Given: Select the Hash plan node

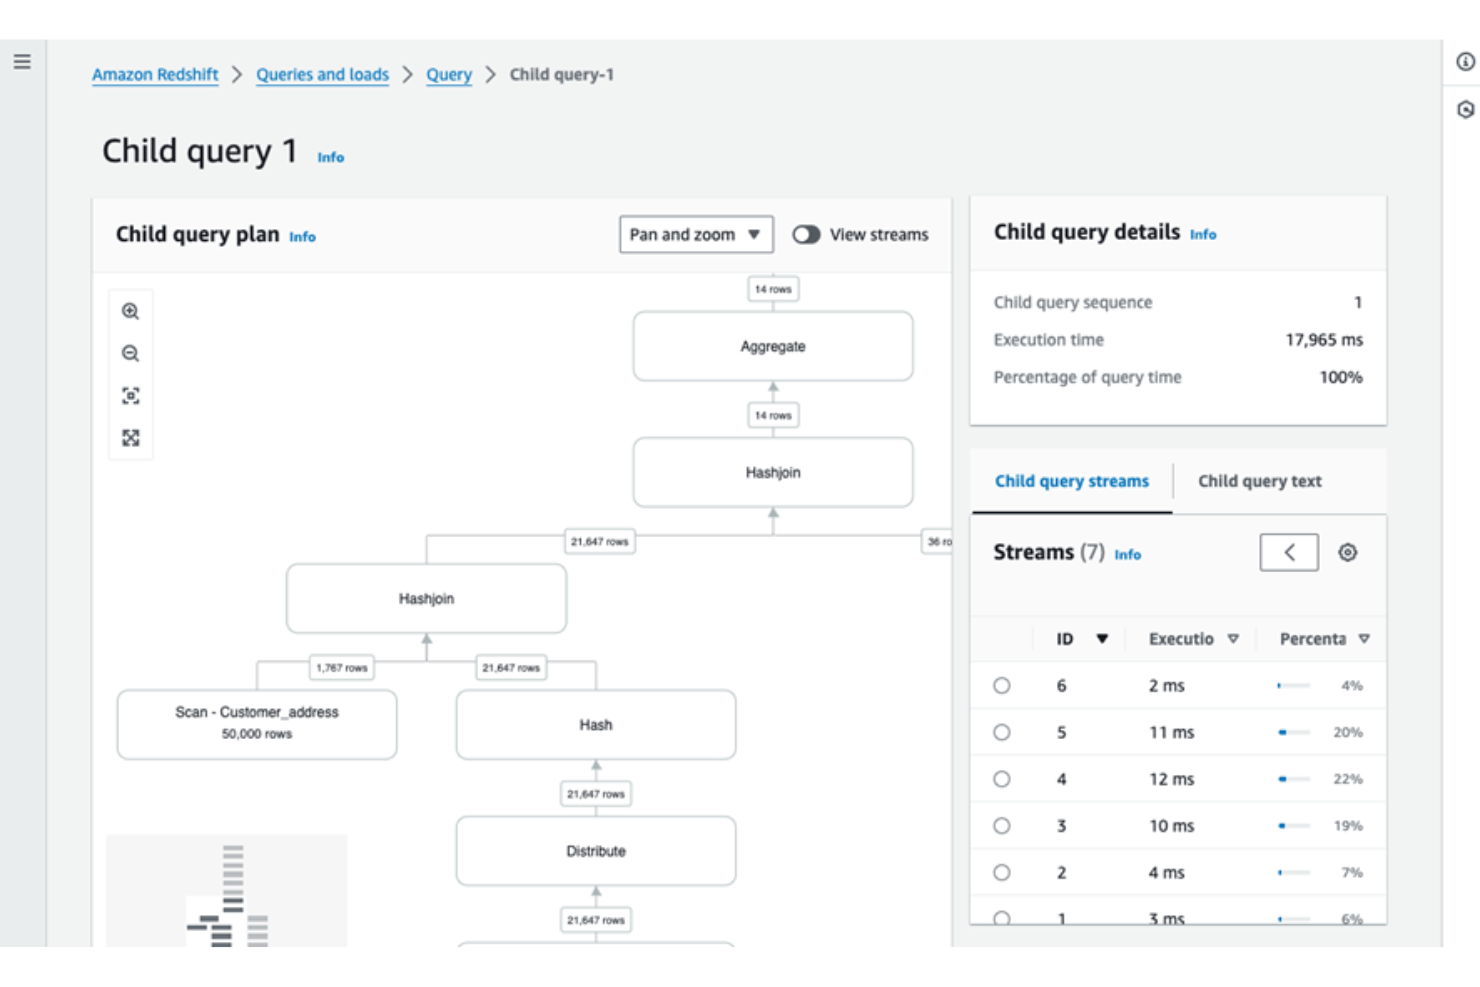Looking at the screenshot, I should [596, 724].
